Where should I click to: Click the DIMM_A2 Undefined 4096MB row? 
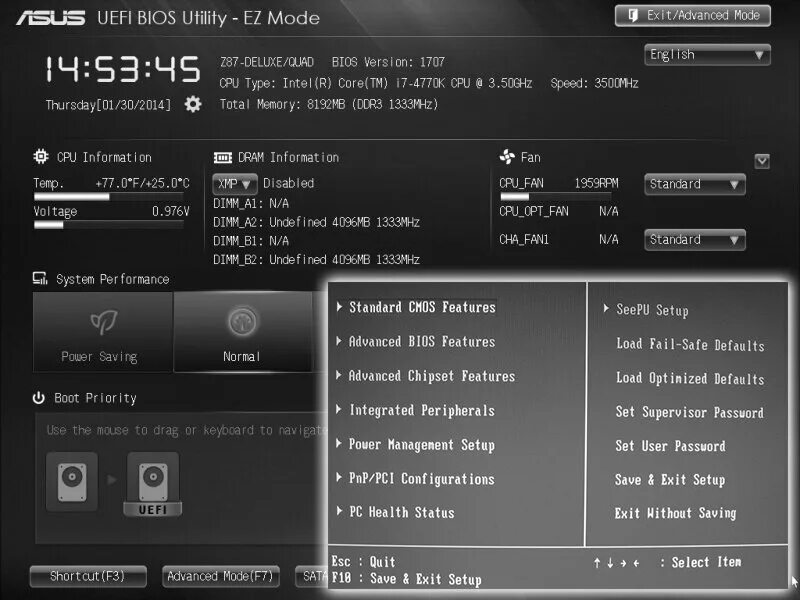[316, 222]
